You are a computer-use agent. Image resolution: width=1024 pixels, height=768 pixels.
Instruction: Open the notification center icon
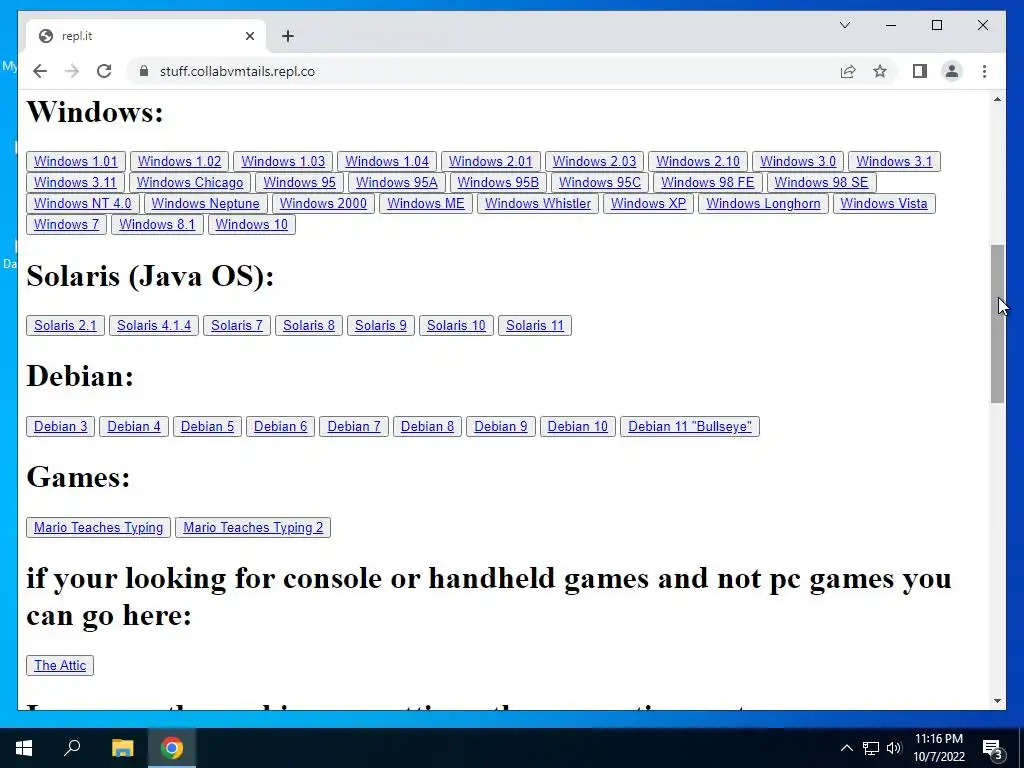point(993,748)
